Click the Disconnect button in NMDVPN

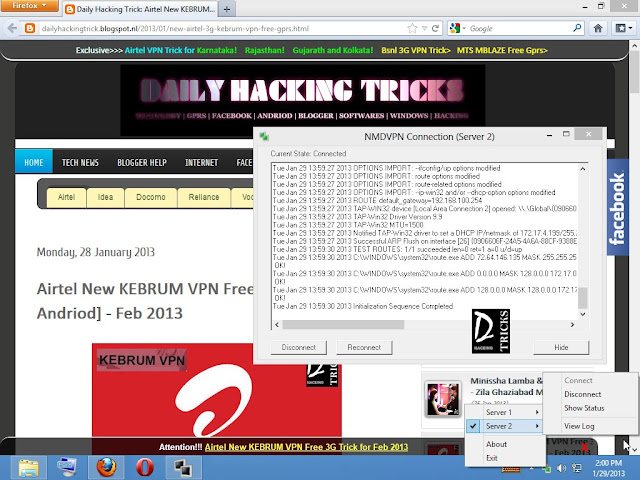(299, 347)
